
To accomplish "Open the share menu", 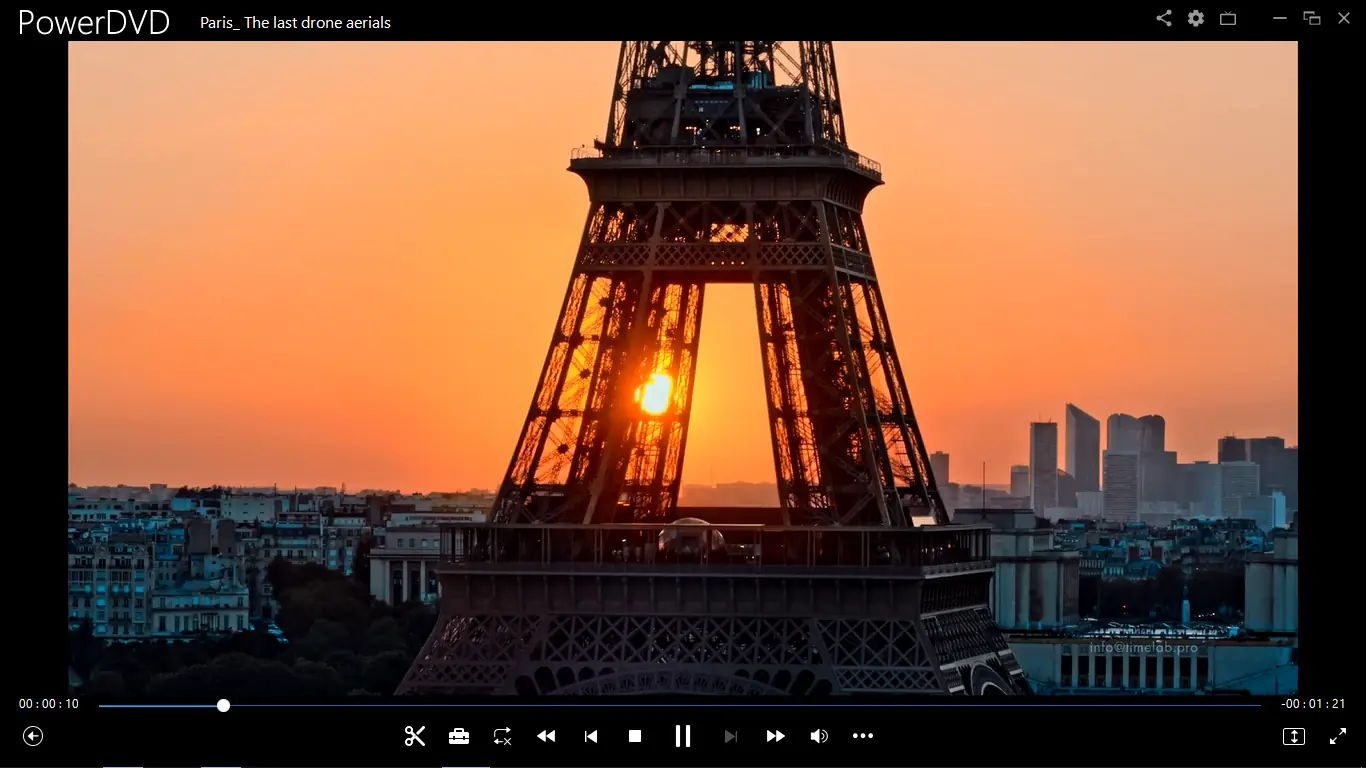I will [x=1164, y=18].
